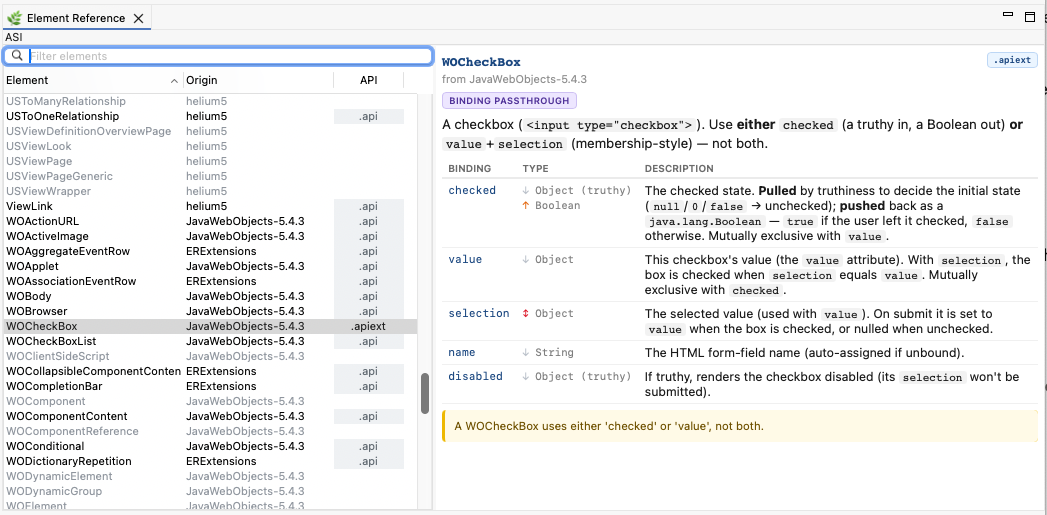This screenshot has width=1047, height=515.
Task: Click the 'from JavaWebObjects-5.4.3' subtitle
Action: [514, 79]
